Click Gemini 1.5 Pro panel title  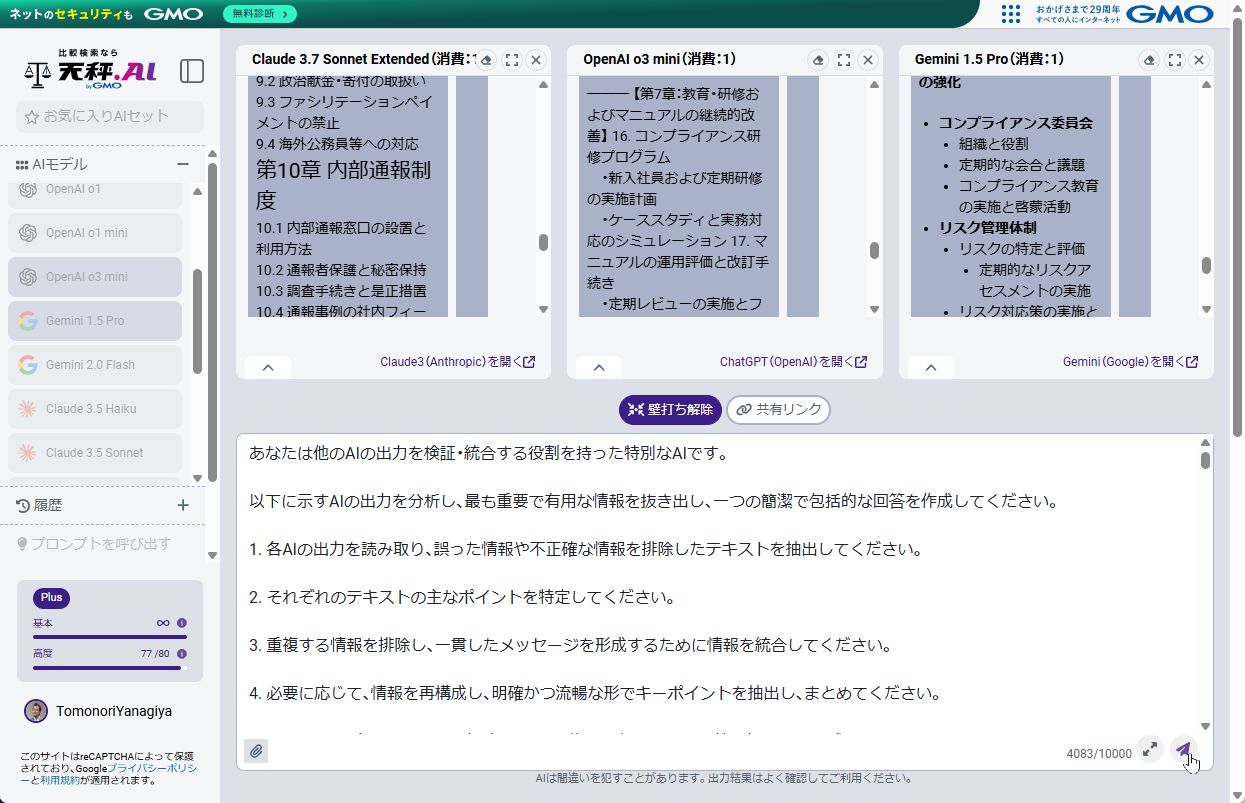990,60
